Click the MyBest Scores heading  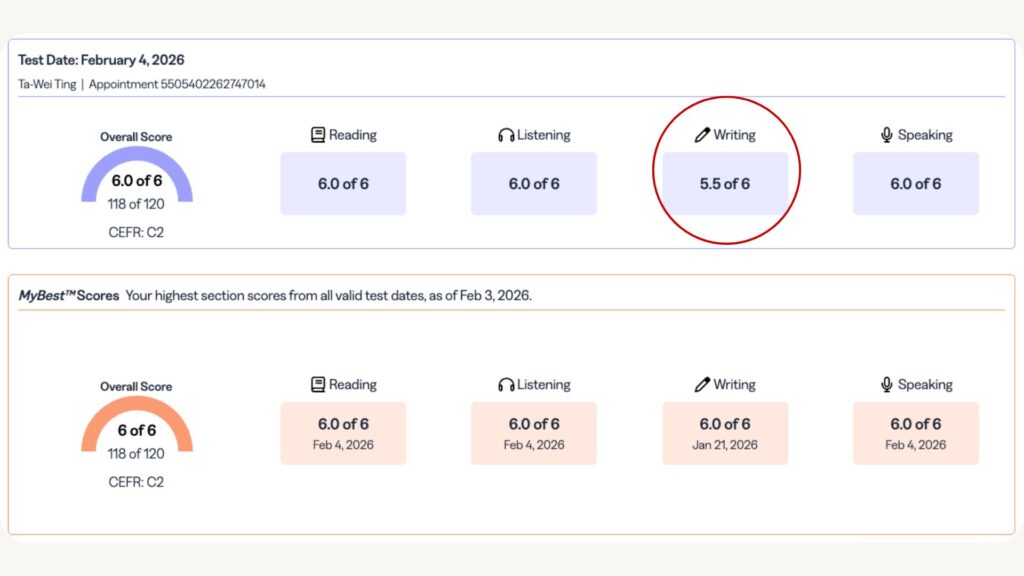pos(69,296)
